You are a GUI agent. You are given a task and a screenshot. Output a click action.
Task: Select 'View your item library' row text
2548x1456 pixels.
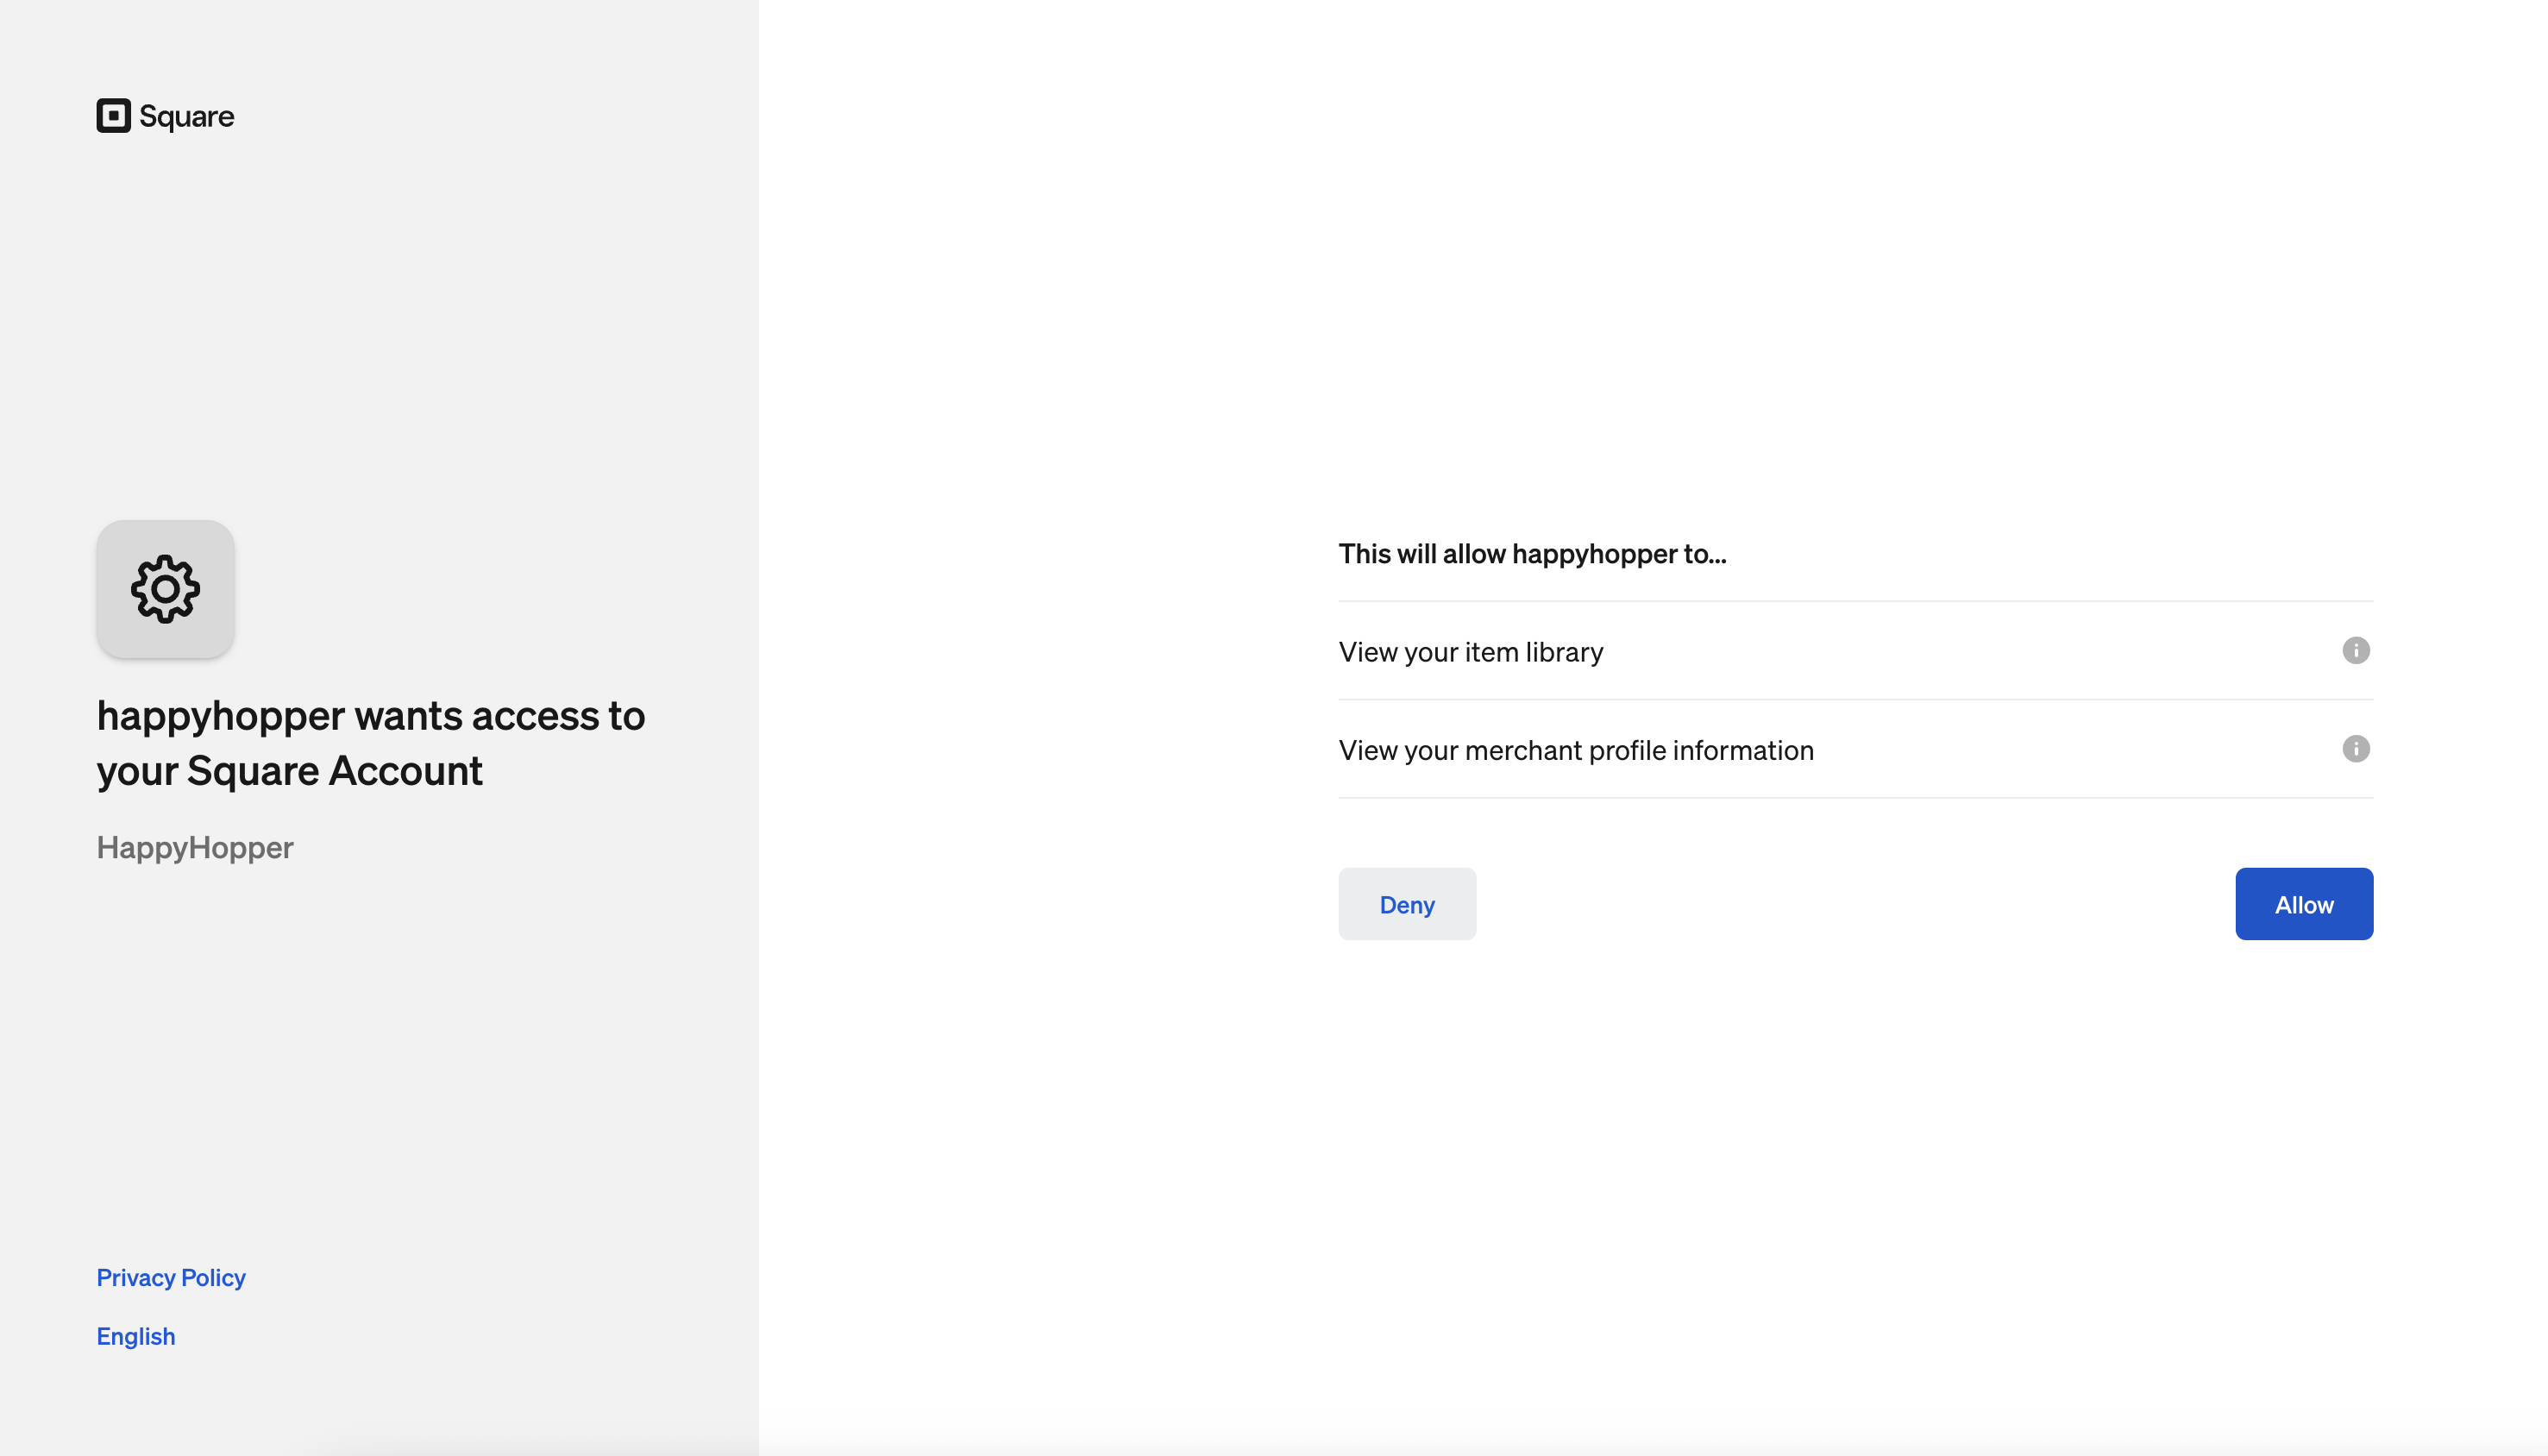[1471, 652]
